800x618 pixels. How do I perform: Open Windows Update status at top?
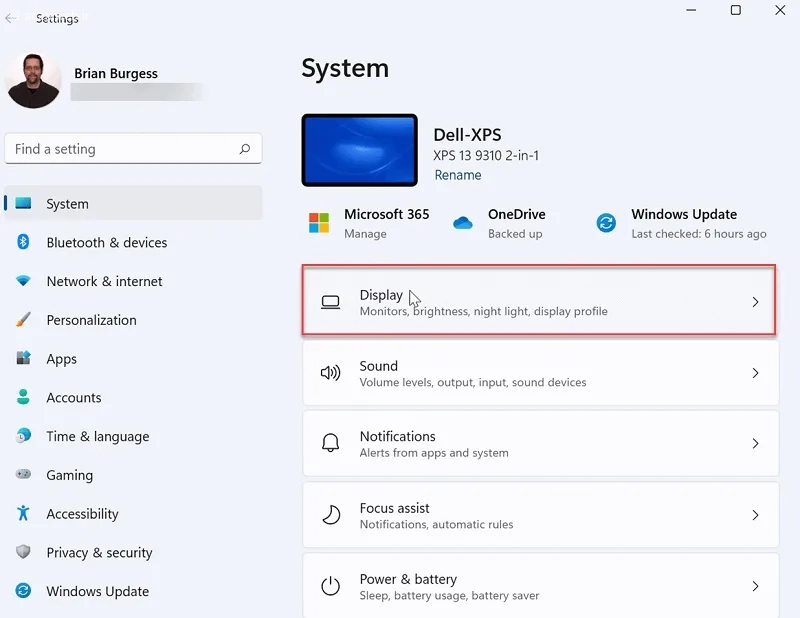coord(682,223)
